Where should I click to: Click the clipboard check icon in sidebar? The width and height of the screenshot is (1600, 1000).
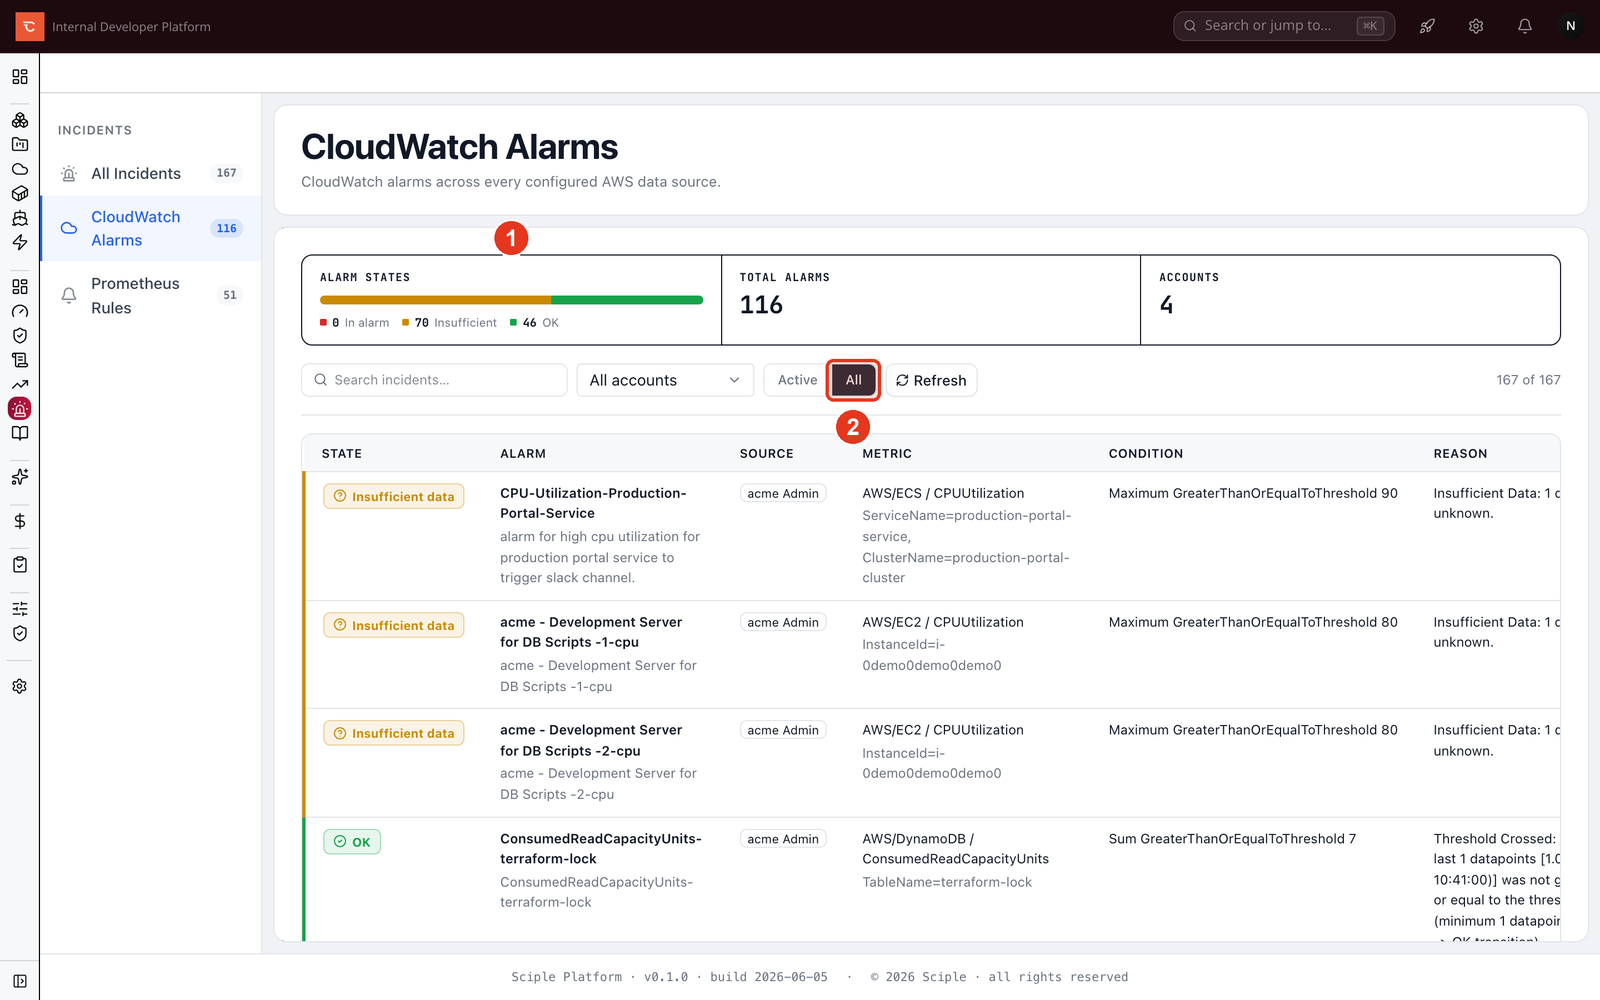[x=20, y=565]
